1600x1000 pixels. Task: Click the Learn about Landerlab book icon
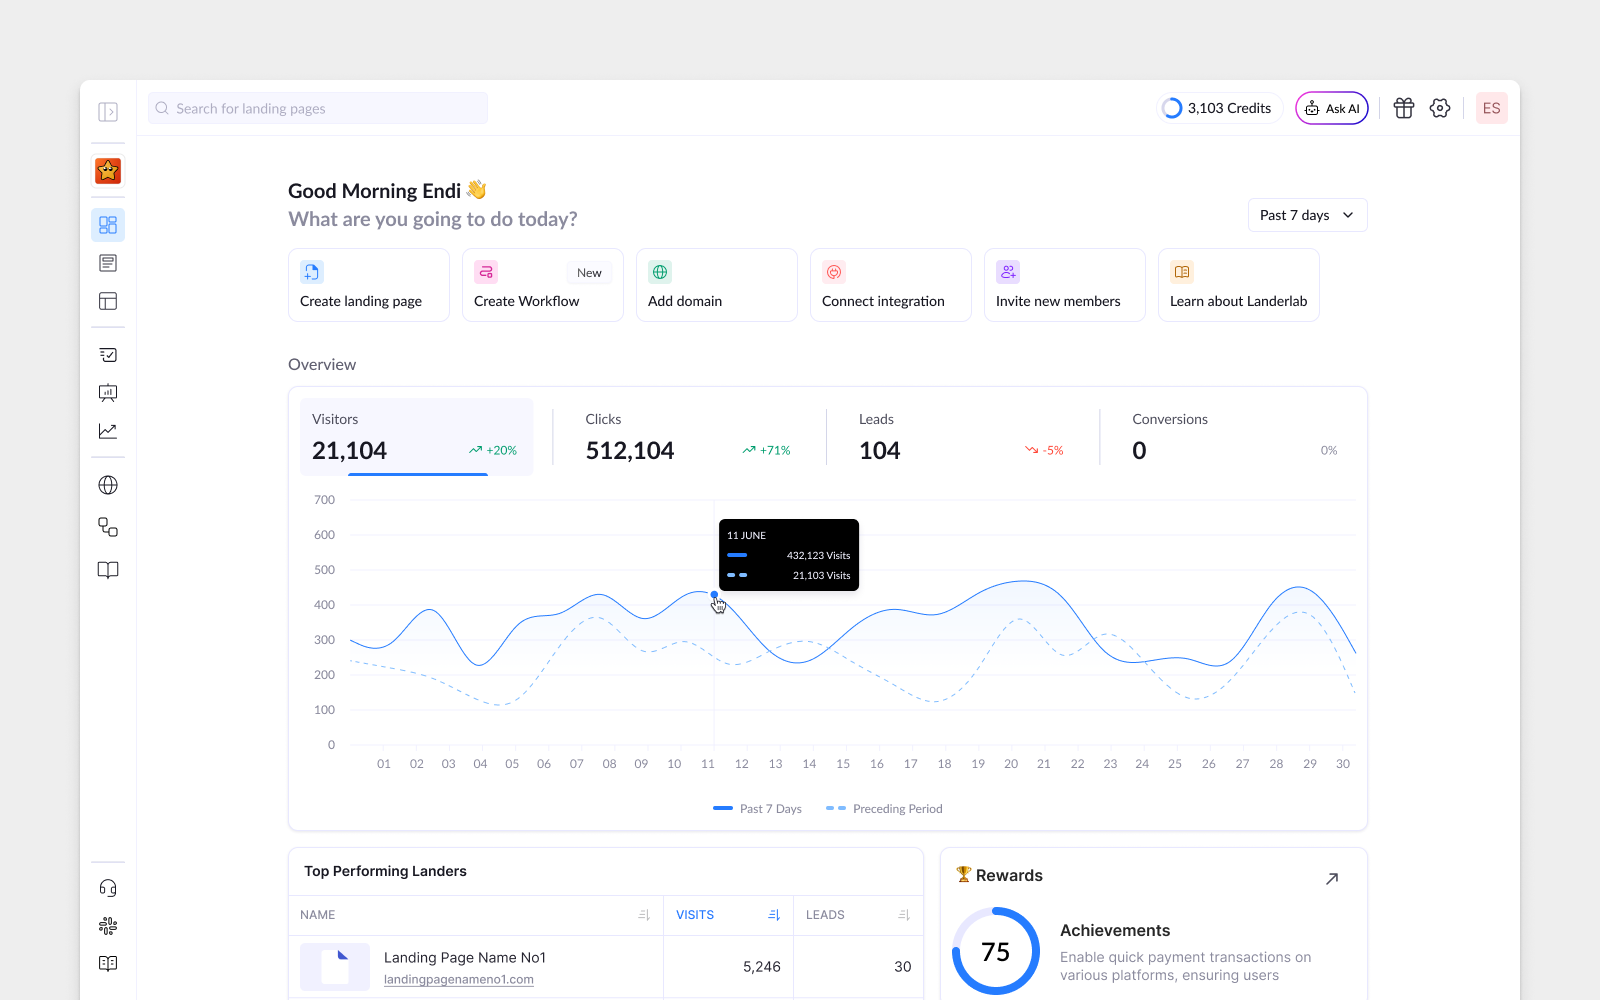(x=1182, y=272)
